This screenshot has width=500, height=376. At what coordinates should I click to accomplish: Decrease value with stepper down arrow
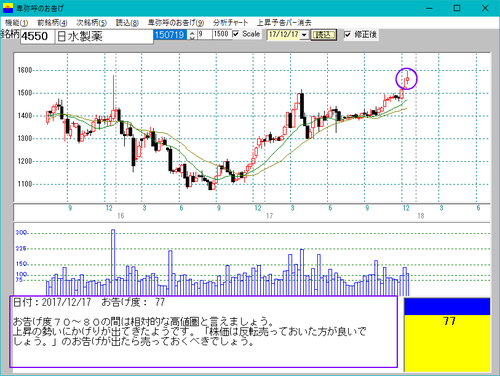(x=192, y=37)
